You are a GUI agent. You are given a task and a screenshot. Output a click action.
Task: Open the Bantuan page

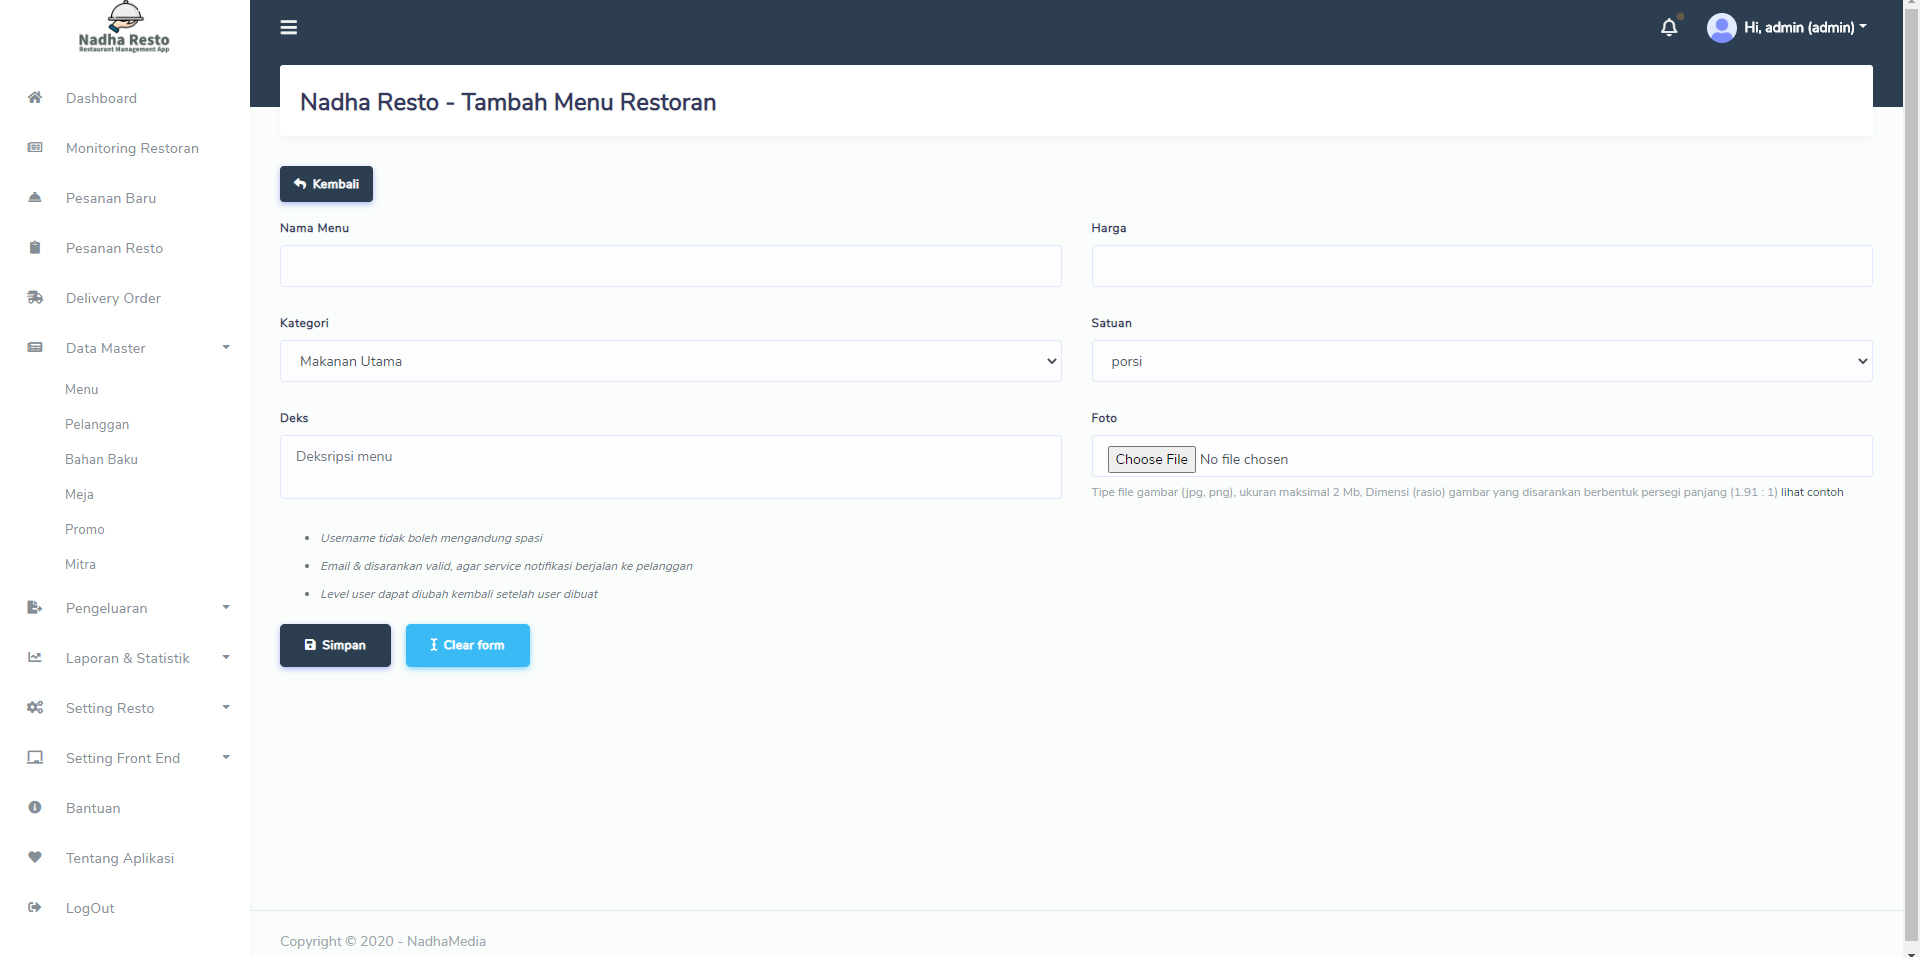pos(93,808)
